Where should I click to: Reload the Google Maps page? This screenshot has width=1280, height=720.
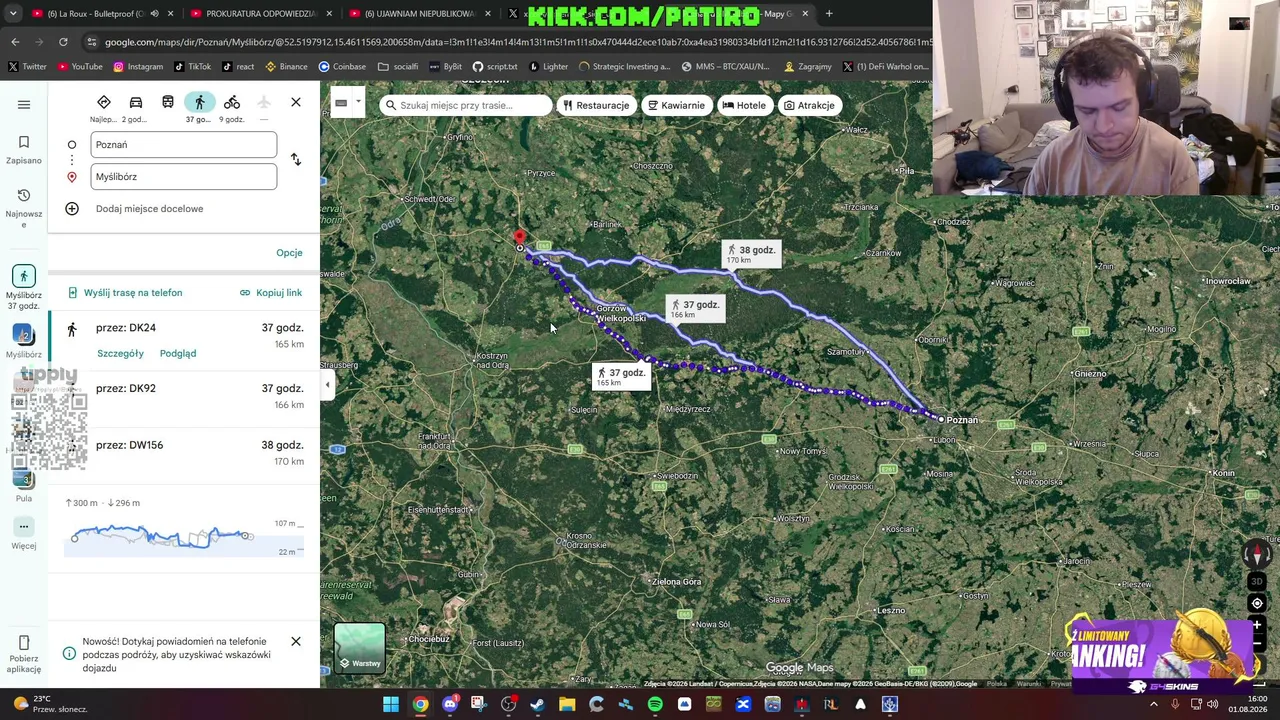[63, 42]
